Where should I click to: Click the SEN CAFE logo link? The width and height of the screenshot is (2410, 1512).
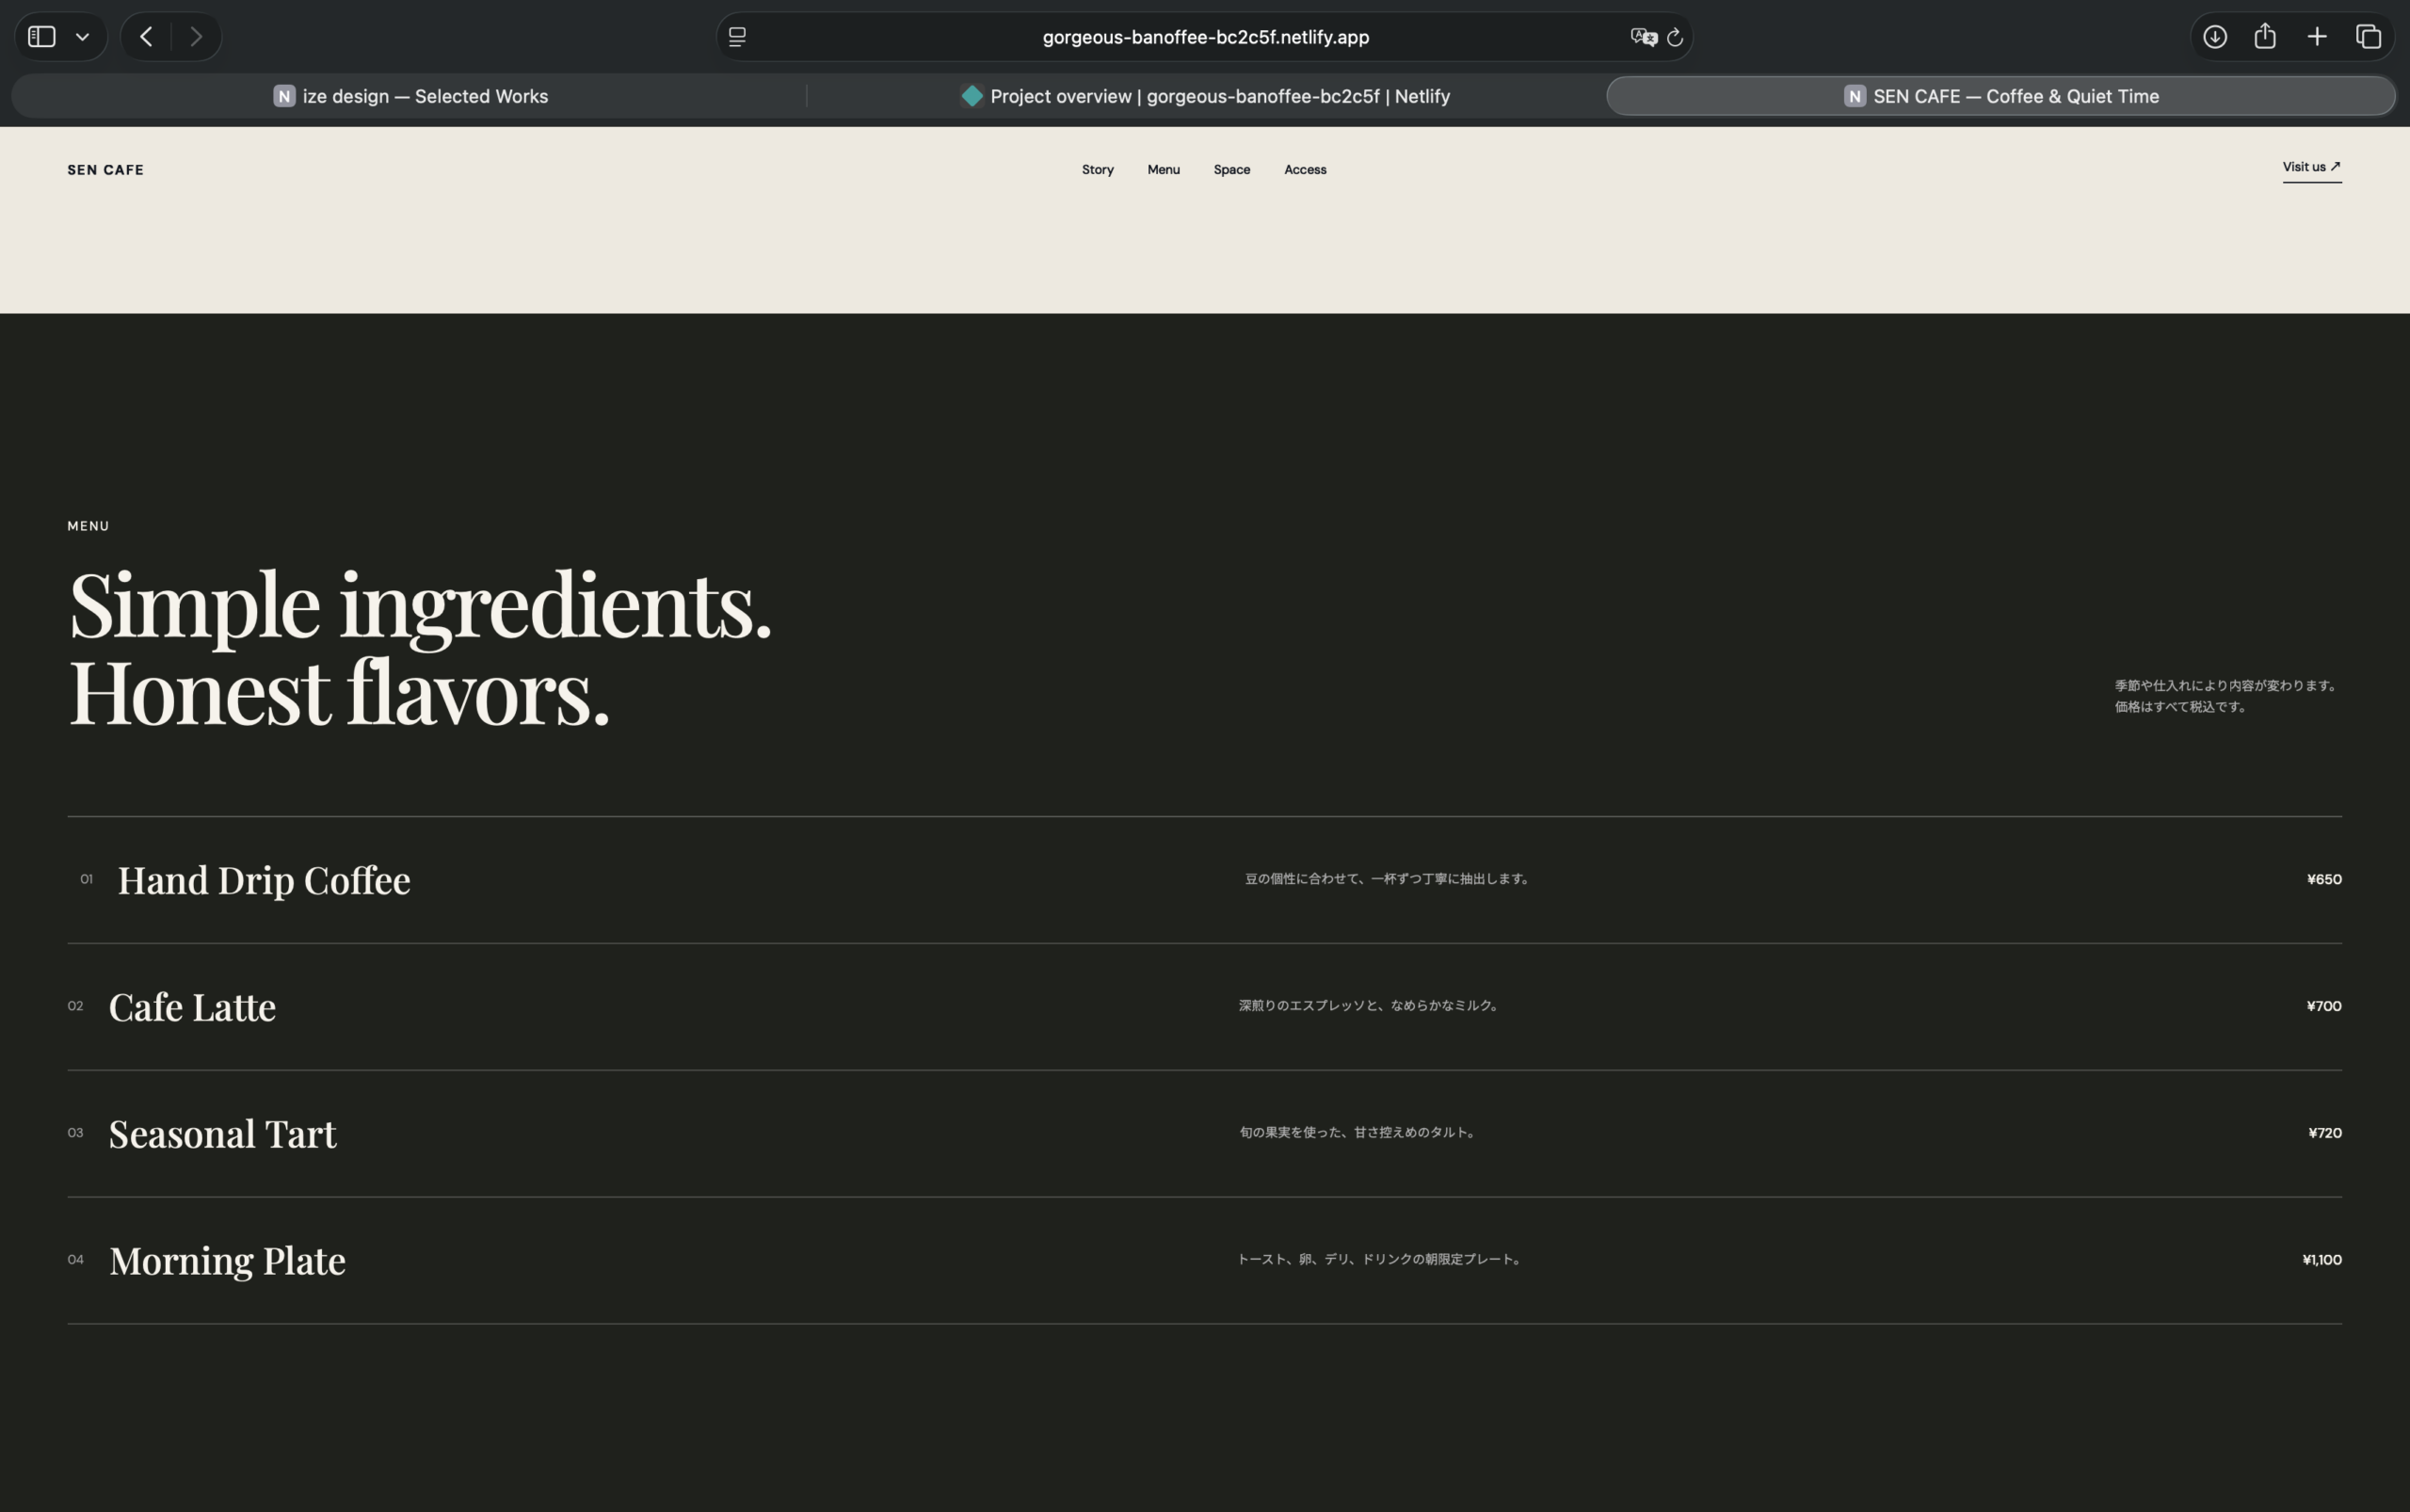click(105, 170)
